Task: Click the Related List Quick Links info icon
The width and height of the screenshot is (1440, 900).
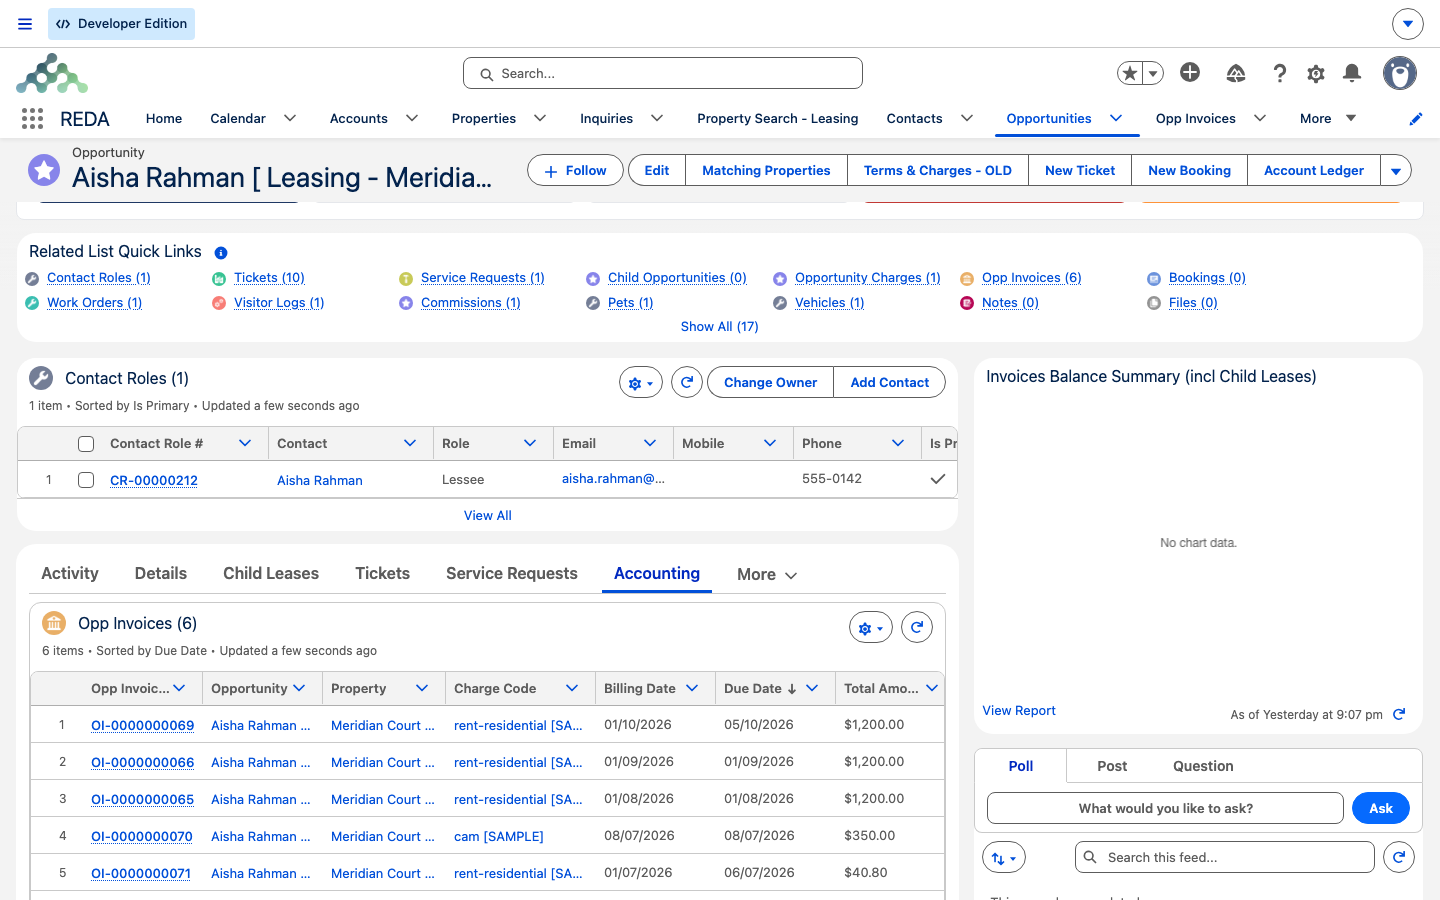Action: (x=221, y=253)
